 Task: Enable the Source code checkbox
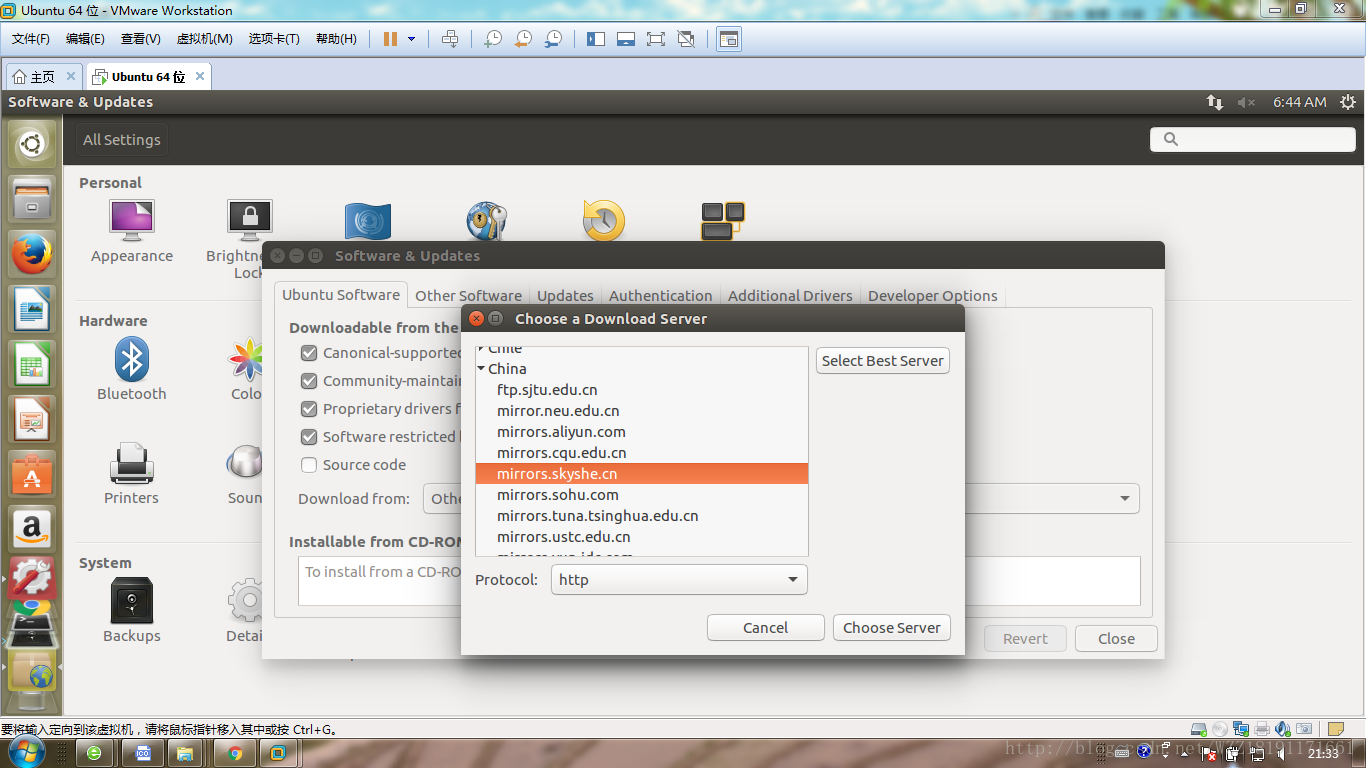coord(309,465)
